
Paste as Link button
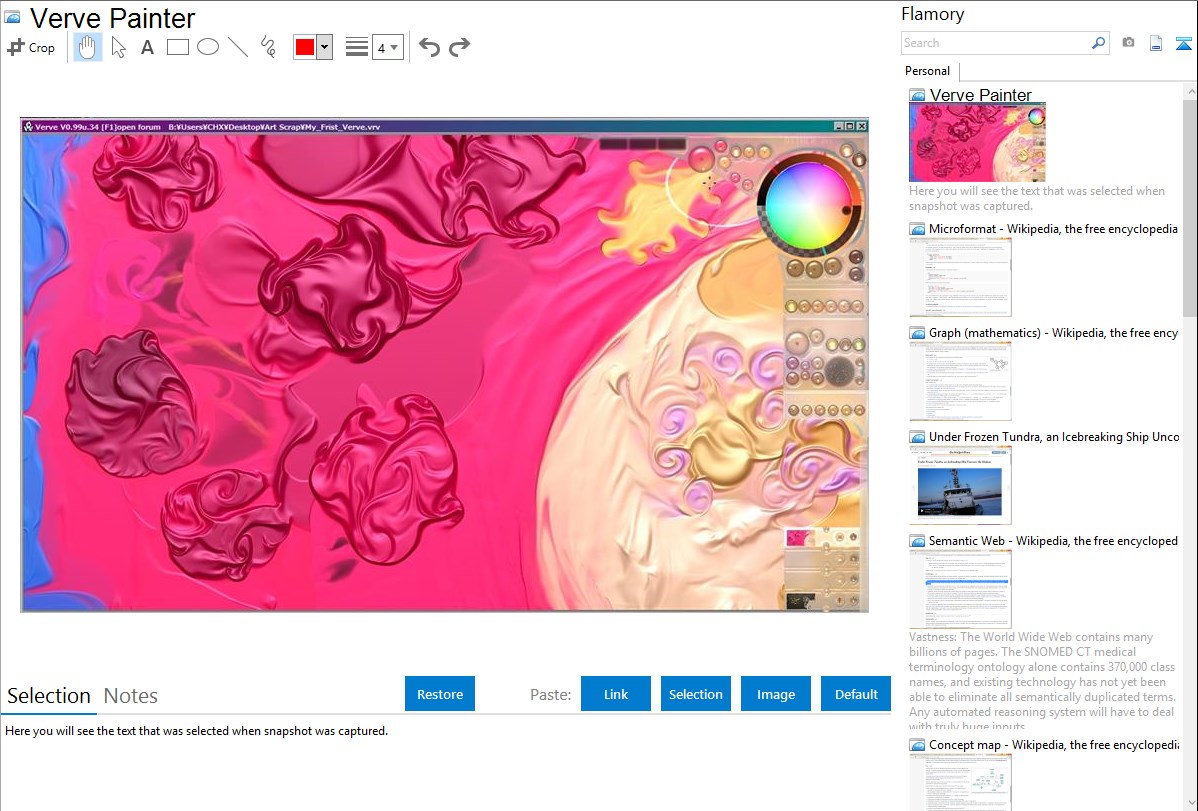616,693
